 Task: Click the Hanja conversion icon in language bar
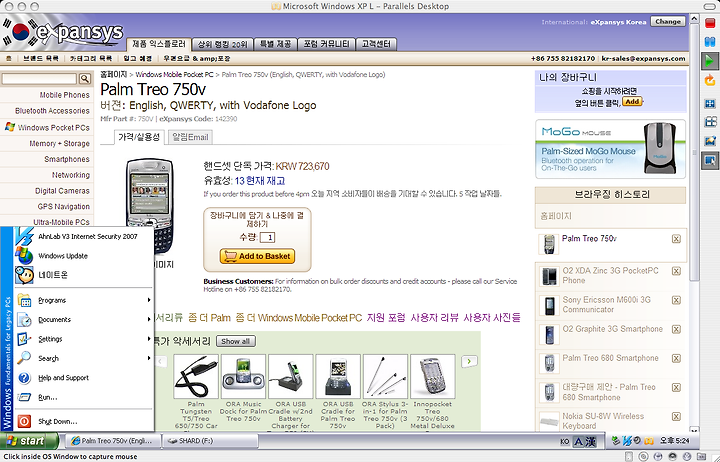[x=591, y=441]
